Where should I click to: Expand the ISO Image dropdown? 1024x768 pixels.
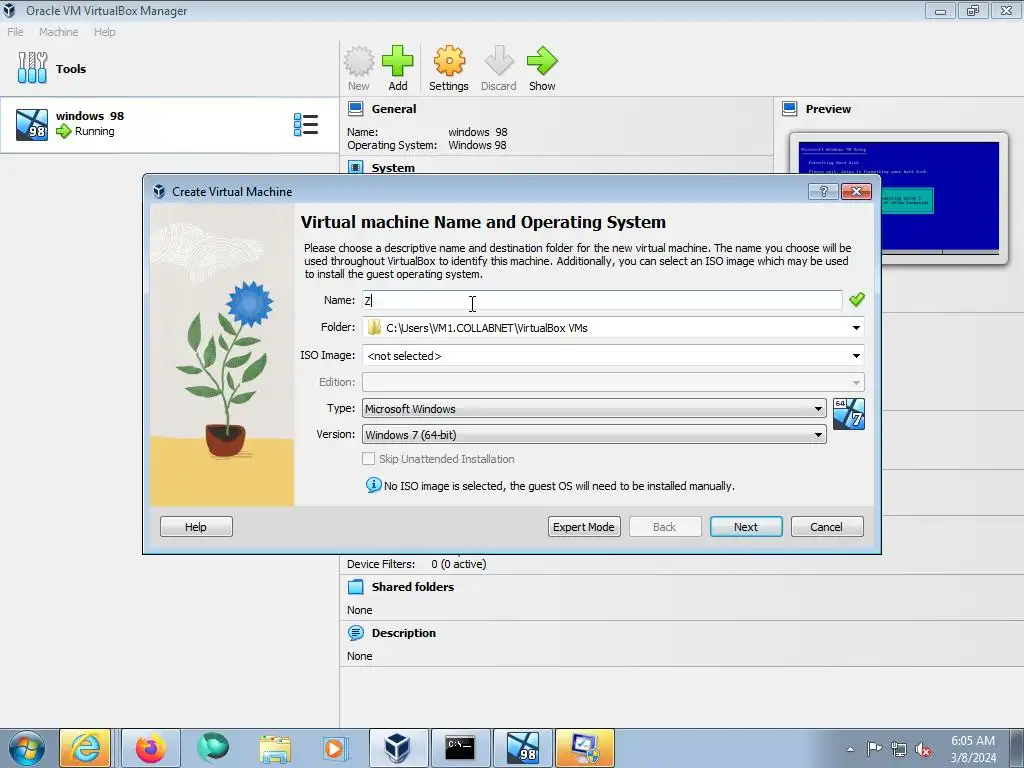856,356
